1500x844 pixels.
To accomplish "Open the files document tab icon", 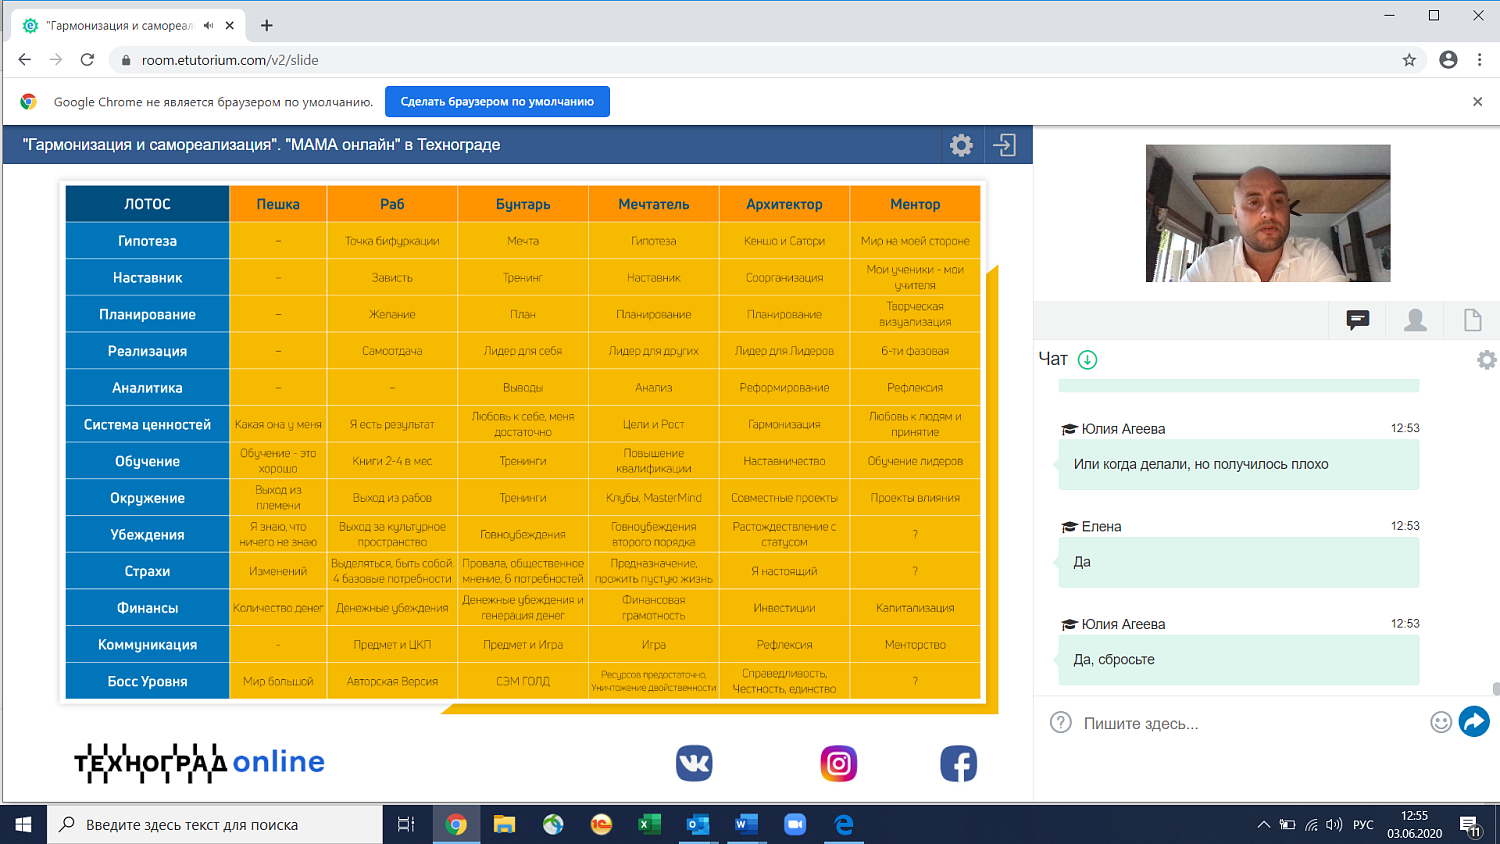I will click(x=1473, y=320).
